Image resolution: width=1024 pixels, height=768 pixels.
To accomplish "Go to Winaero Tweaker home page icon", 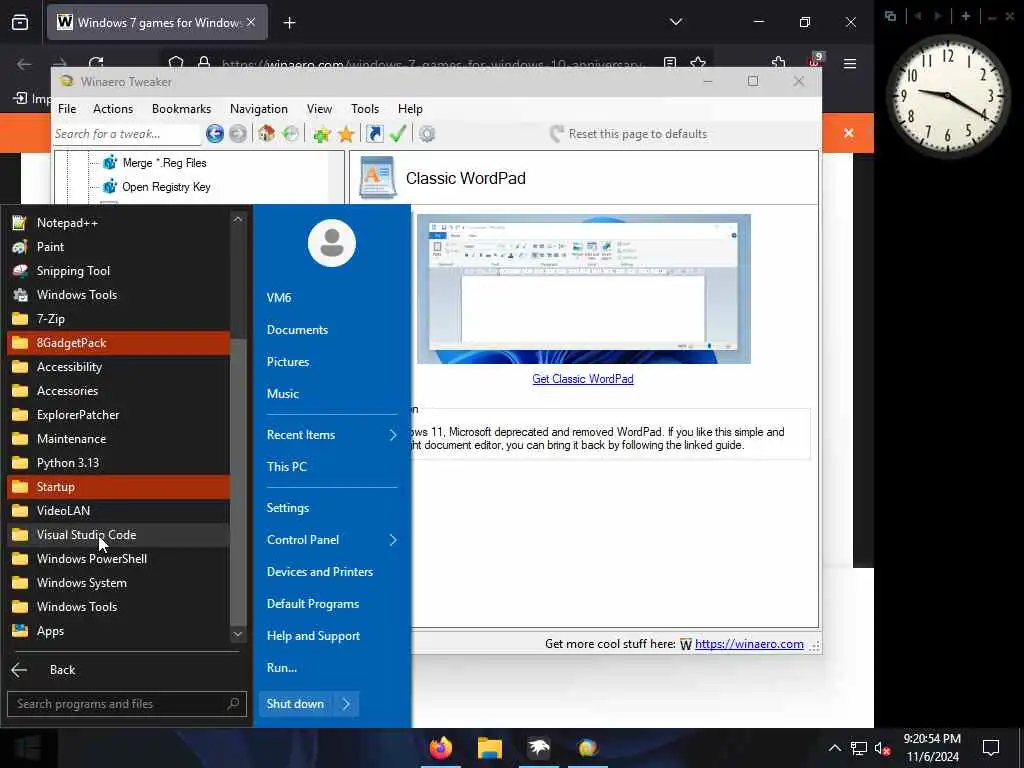I will point(266,134).
